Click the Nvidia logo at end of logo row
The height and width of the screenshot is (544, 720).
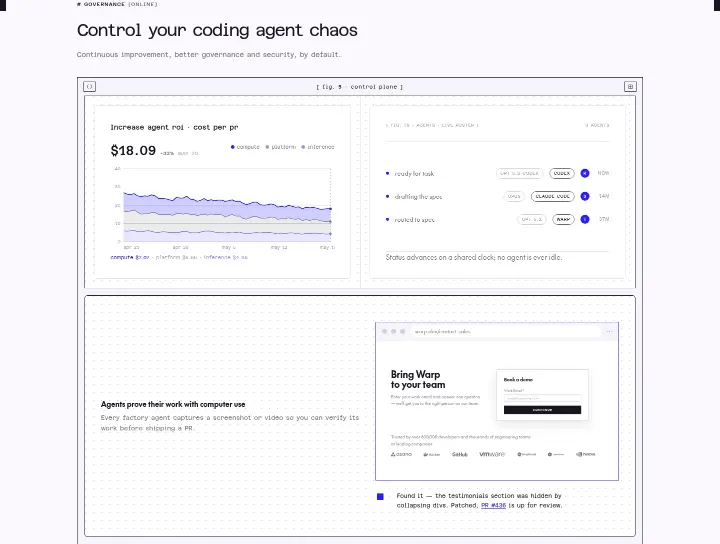click(585, 454)
